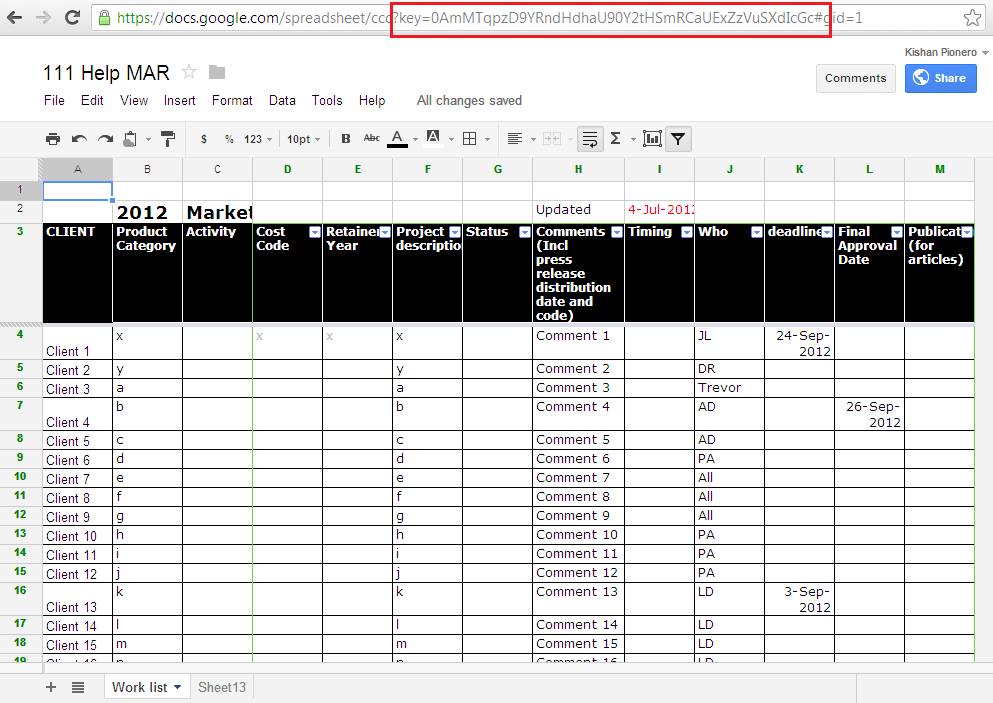Click the Print icon
The height and width of the screenshot is (703, 993).
(x=53, y=139)
